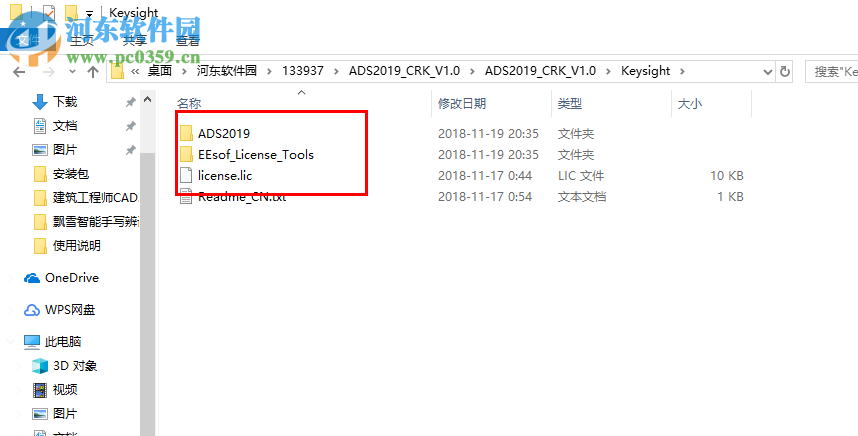Select 此电脑 in the navigation pane
This screenshot has width=858, height=436.
(63, 342)
